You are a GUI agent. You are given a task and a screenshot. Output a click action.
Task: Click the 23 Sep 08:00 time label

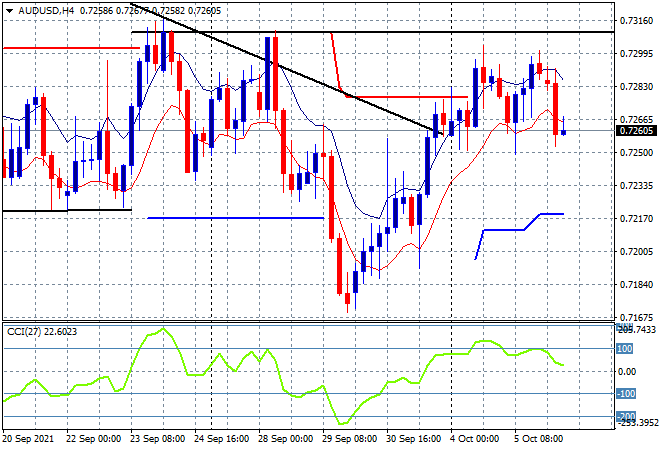(157, 439)
